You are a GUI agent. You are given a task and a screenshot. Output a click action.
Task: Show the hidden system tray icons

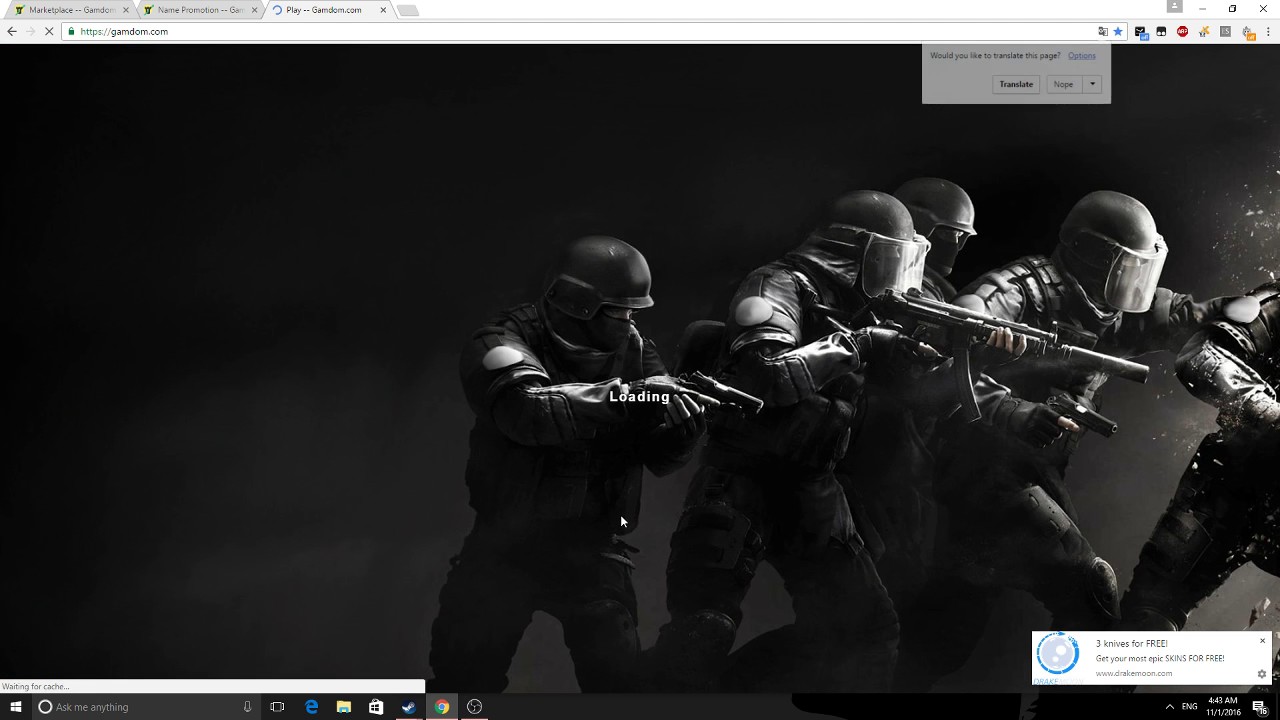(1169, 707)
